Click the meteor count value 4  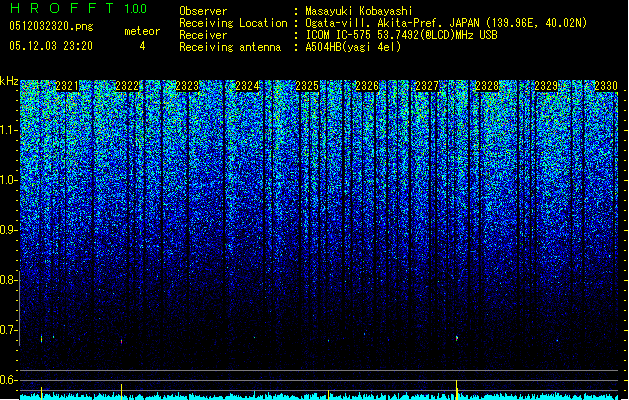(x=142, y=46)
